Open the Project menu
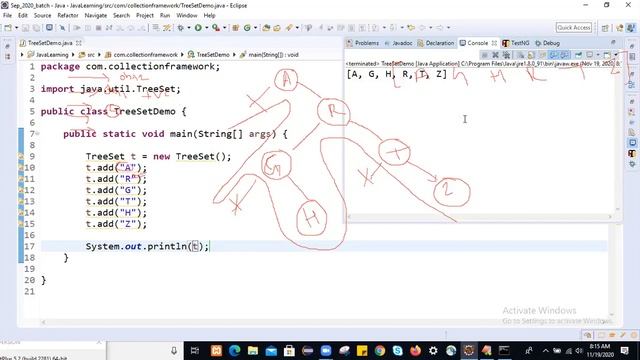The image size is (640, 360). click(144, 16)
